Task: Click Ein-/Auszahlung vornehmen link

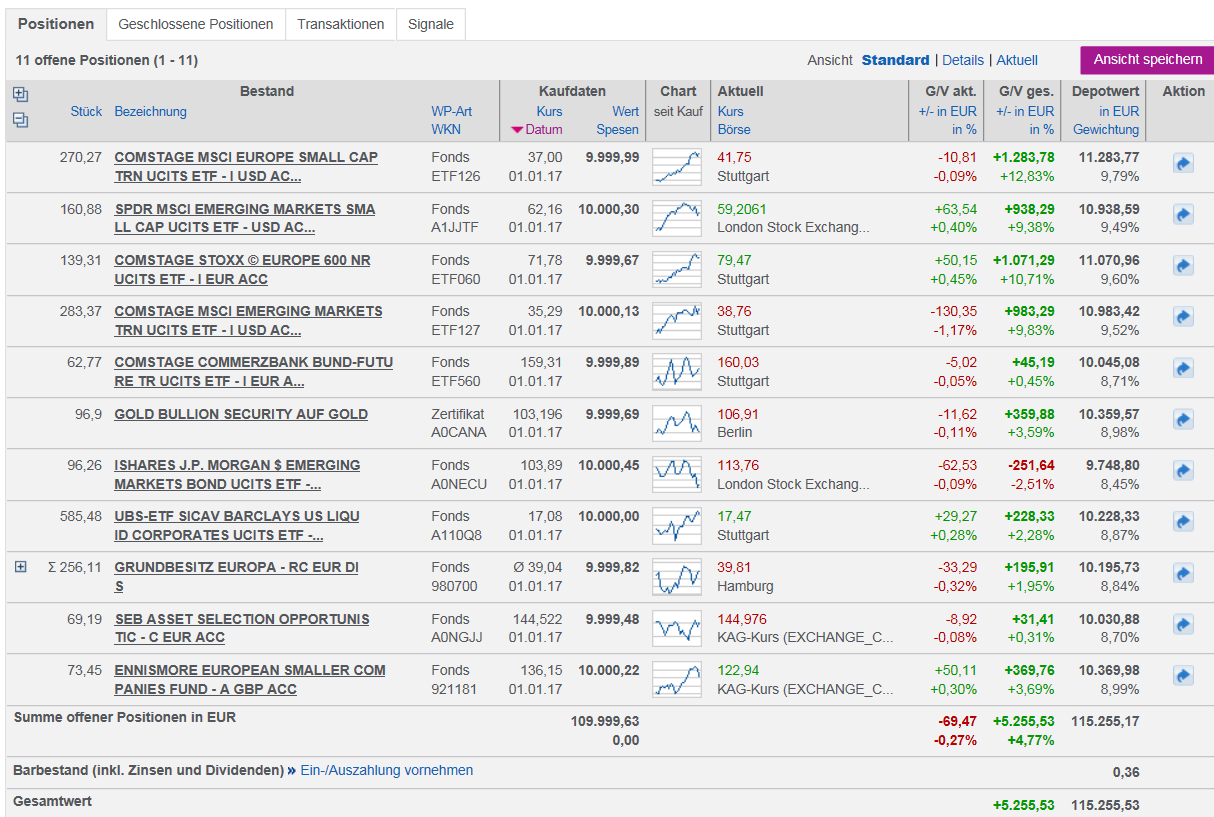Action: point(386,770)
